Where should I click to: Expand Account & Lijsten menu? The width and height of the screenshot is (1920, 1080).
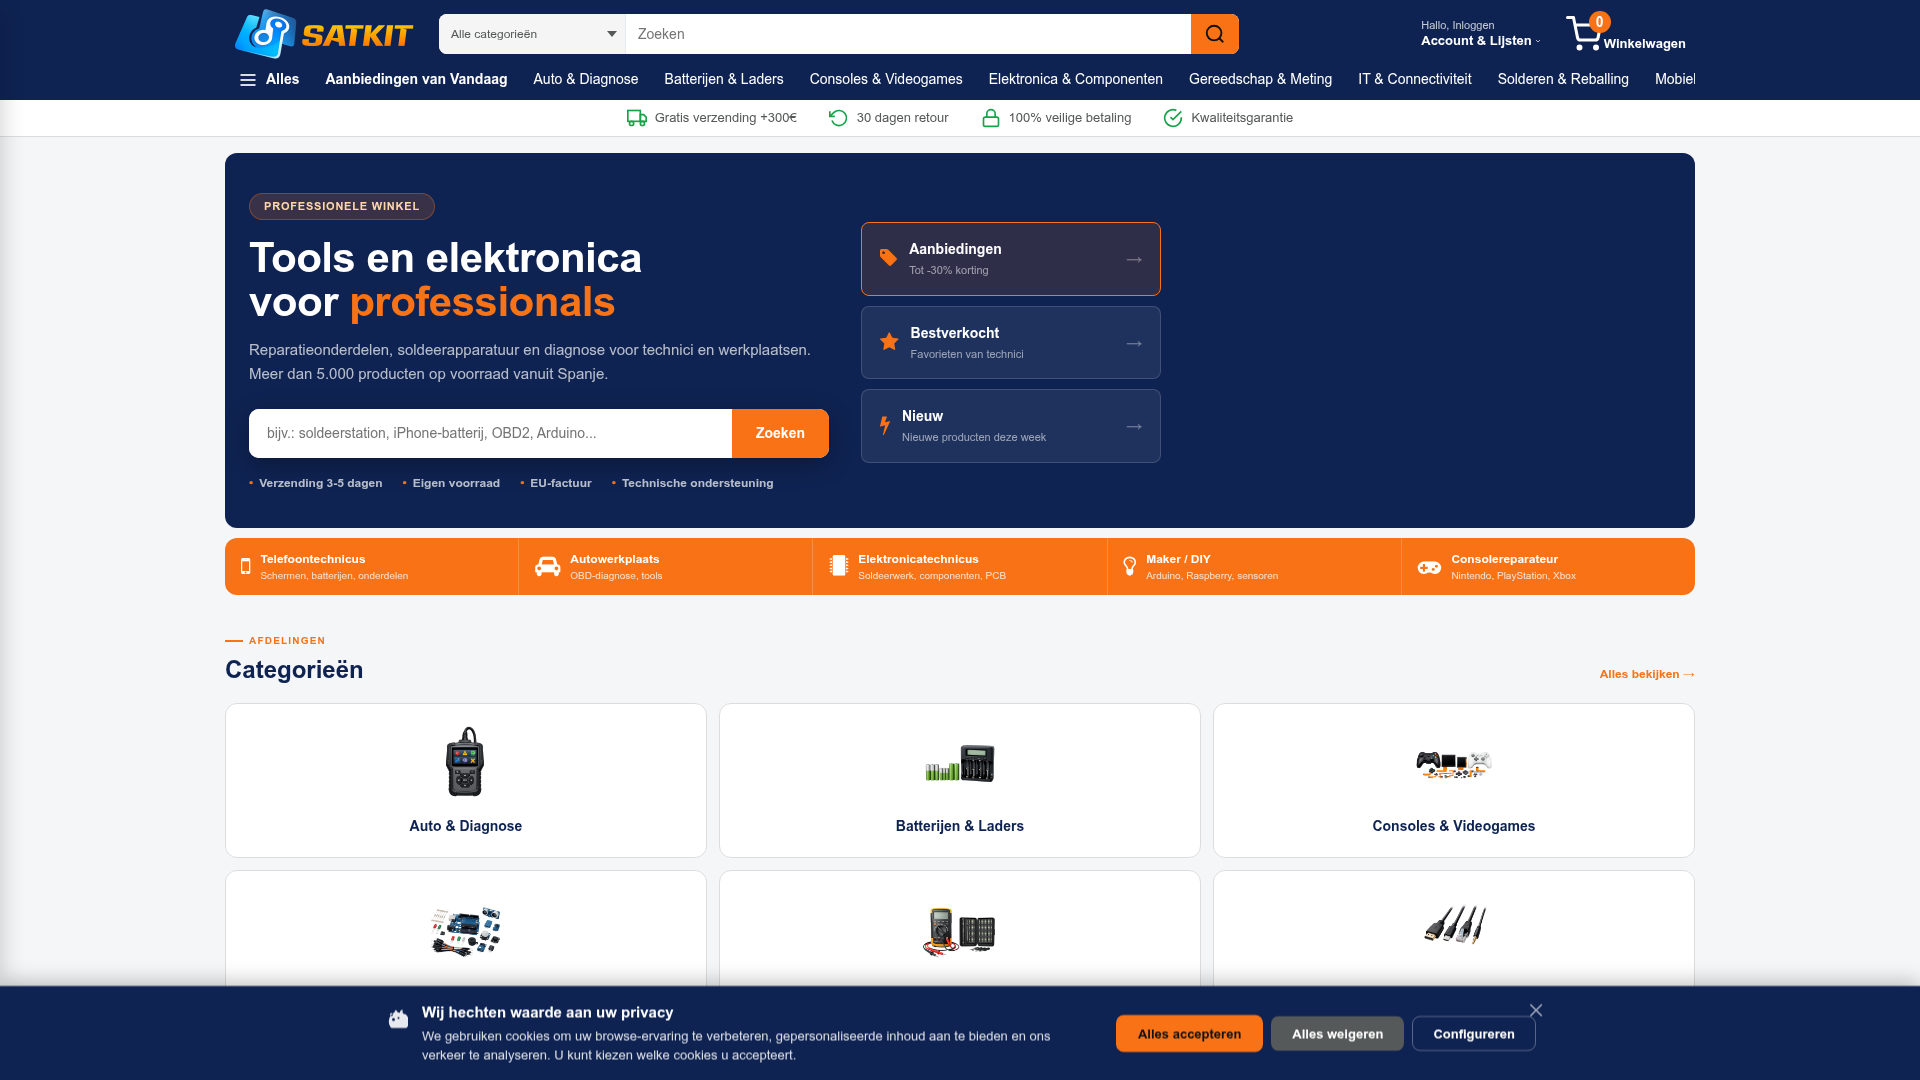[1480, 41]
